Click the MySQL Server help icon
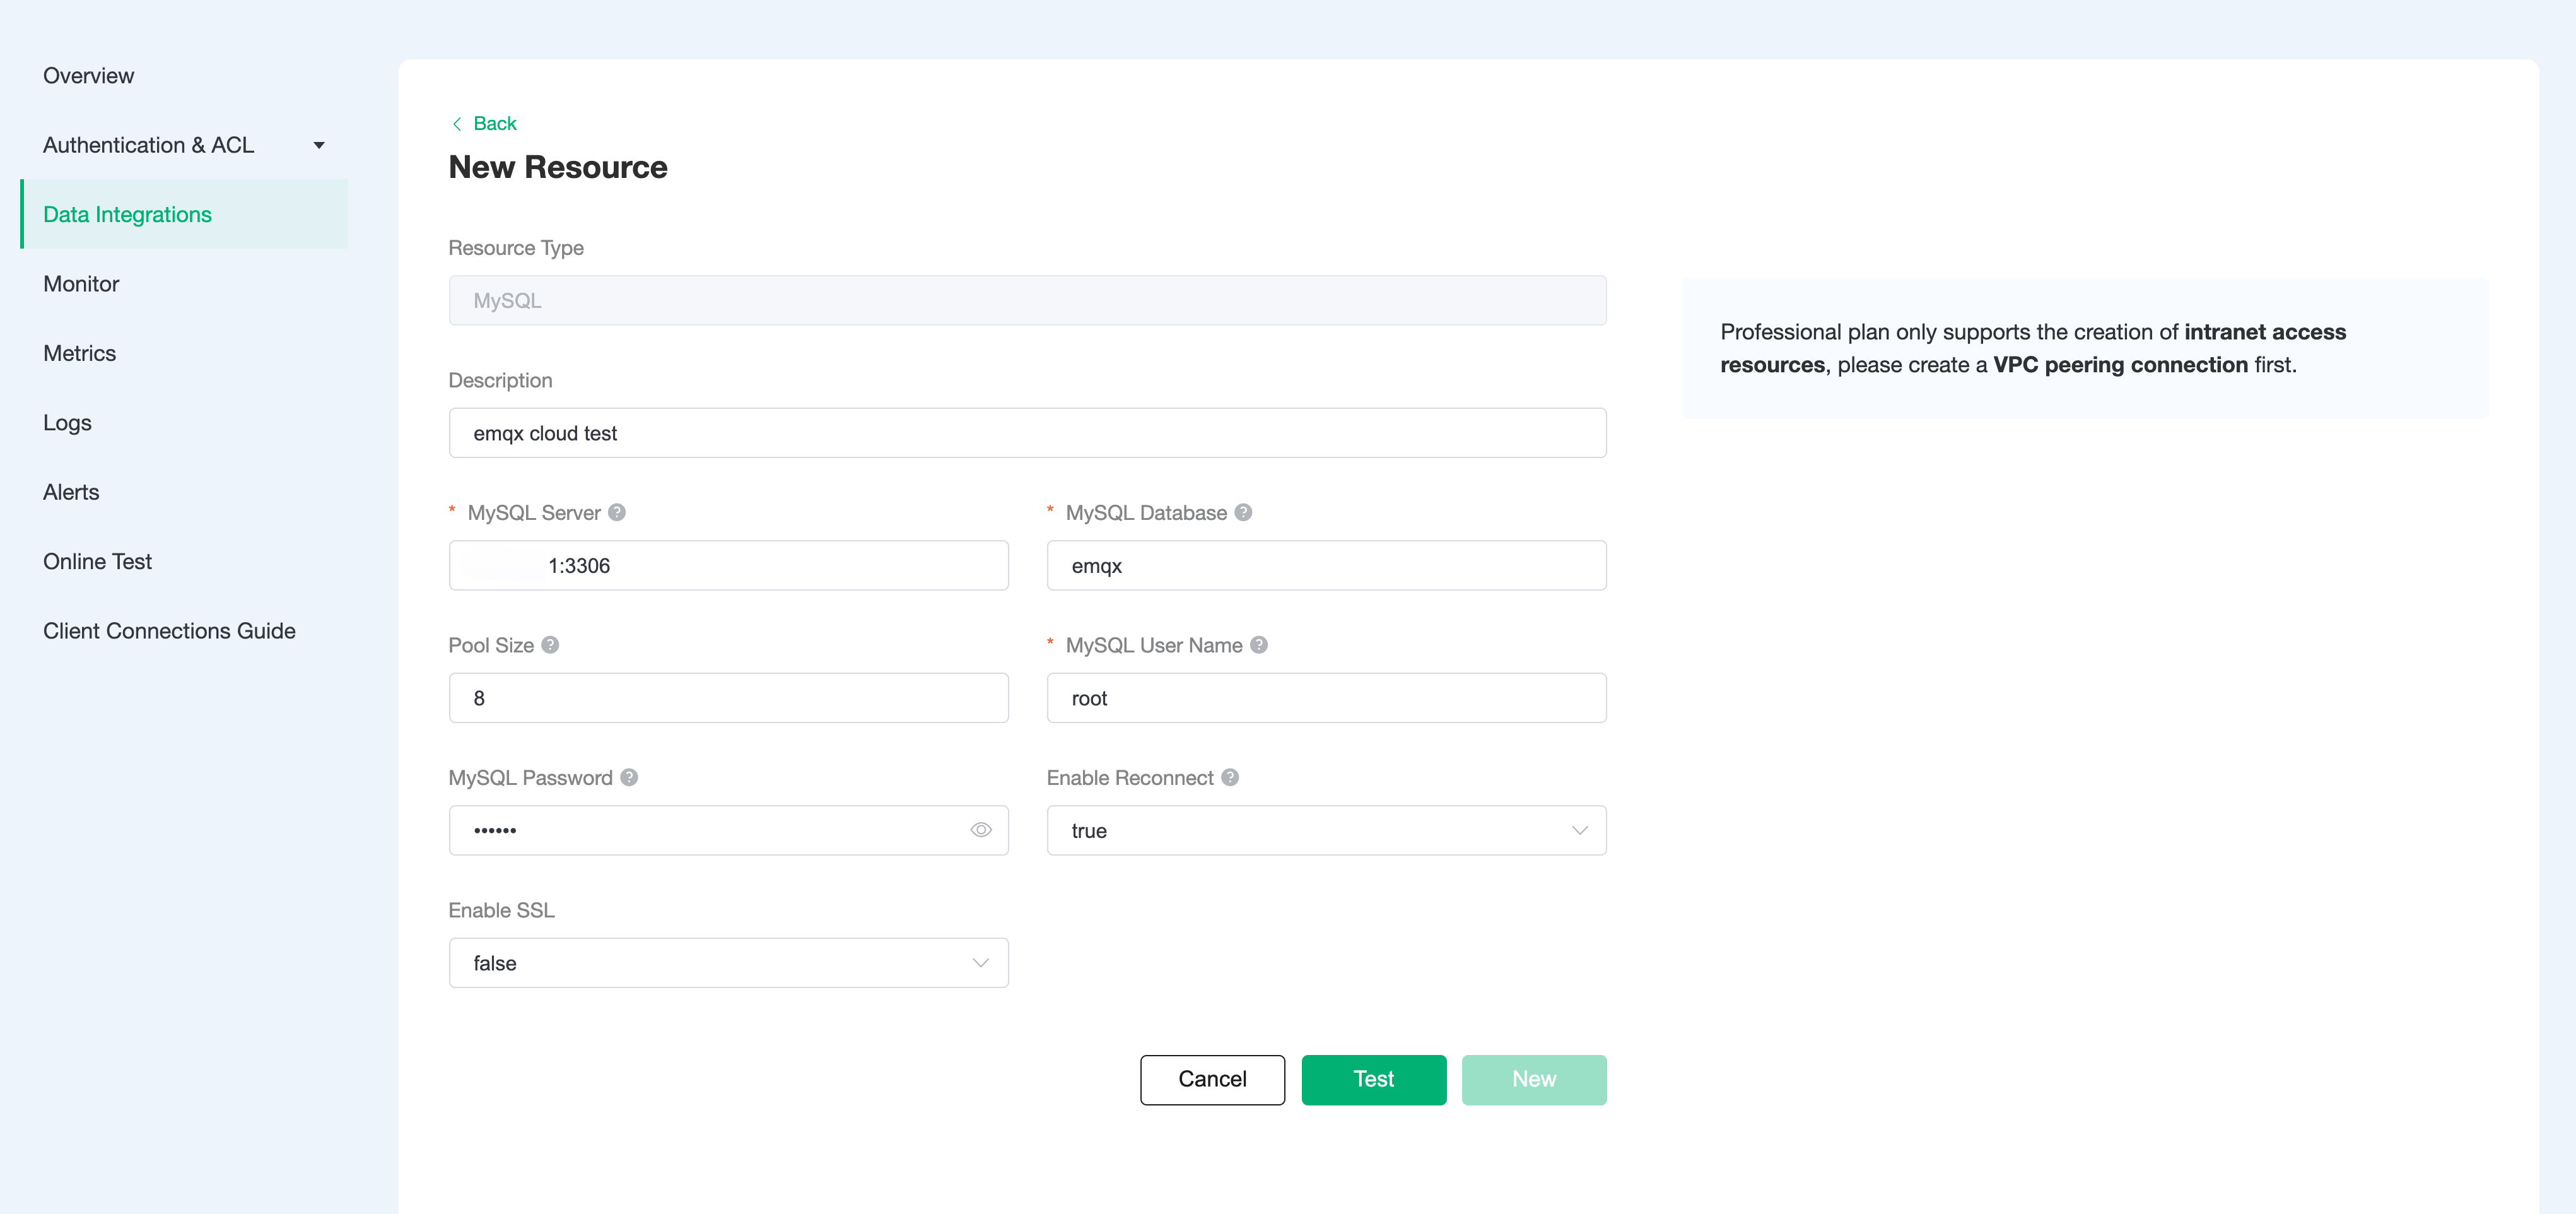Viewport: 2576px width, 1214px height. pos(617,512)
